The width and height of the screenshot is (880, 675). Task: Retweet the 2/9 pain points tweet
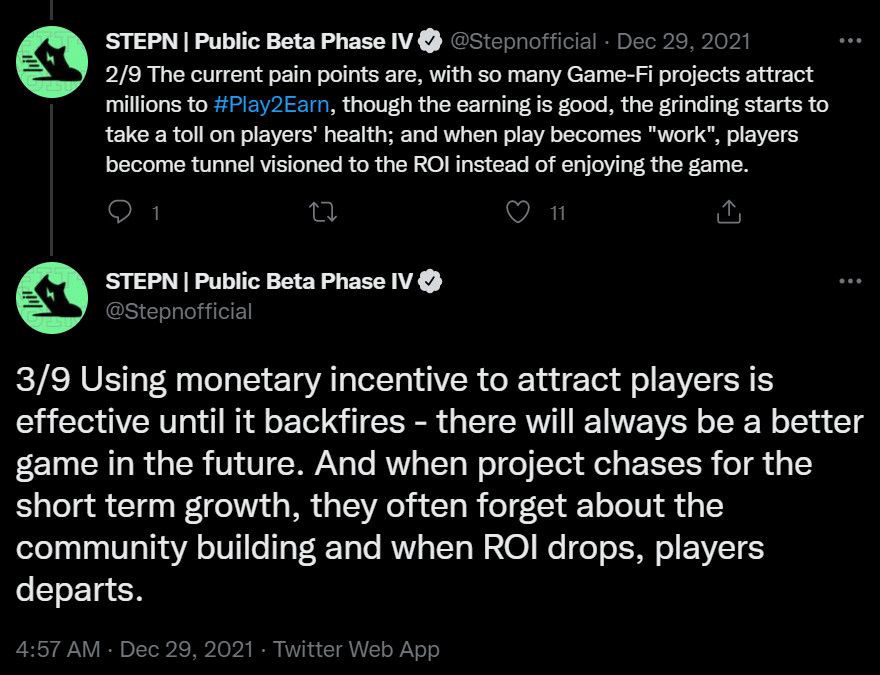coord(324,212)
